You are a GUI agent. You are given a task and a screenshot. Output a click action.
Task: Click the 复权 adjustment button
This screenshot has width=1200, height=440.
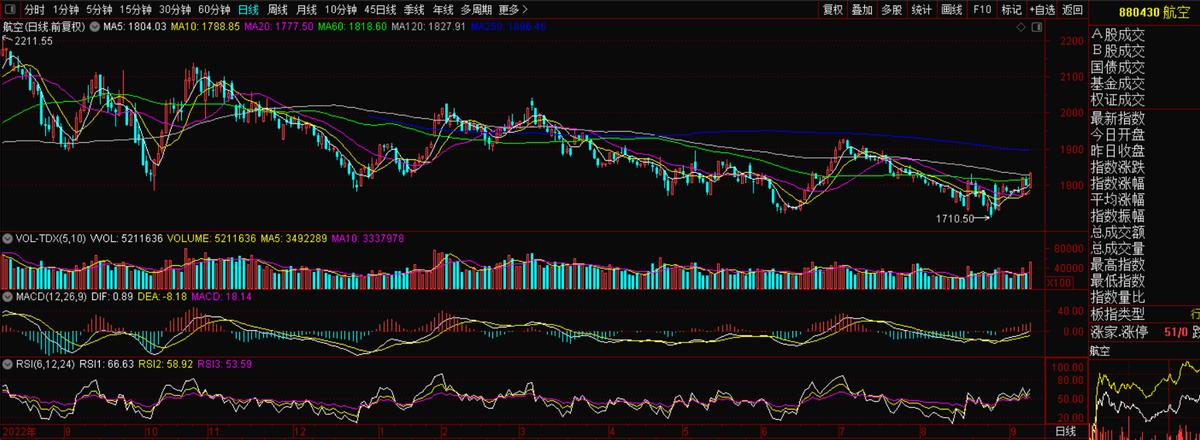point(832,9)
